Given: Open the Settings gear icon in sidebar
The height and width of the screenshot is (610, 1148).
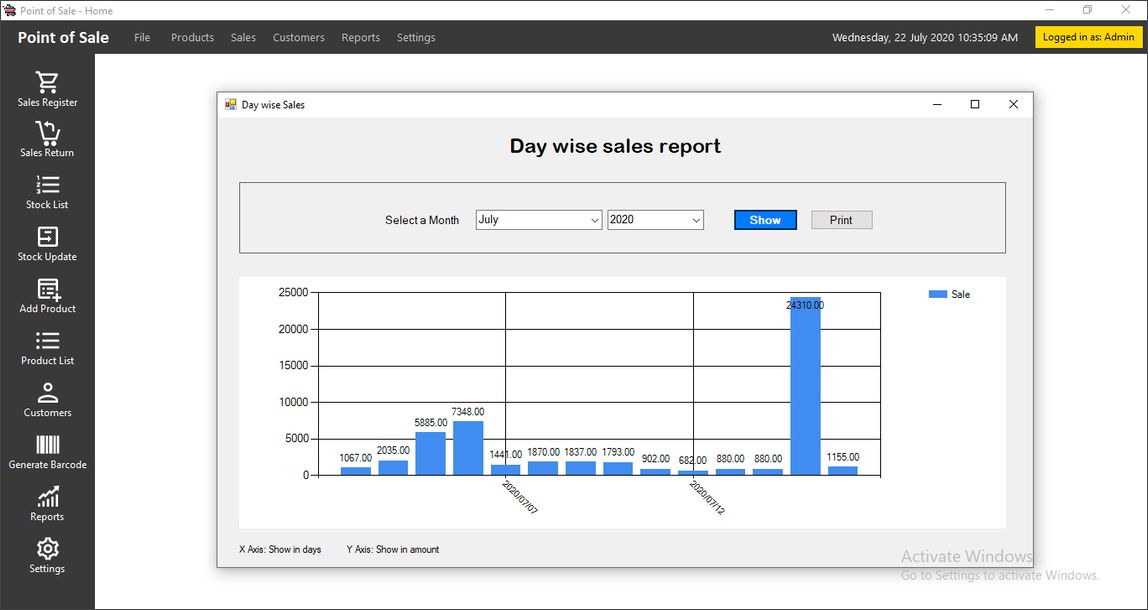Looking at the screenshot, I should click(x=48, y=548).
